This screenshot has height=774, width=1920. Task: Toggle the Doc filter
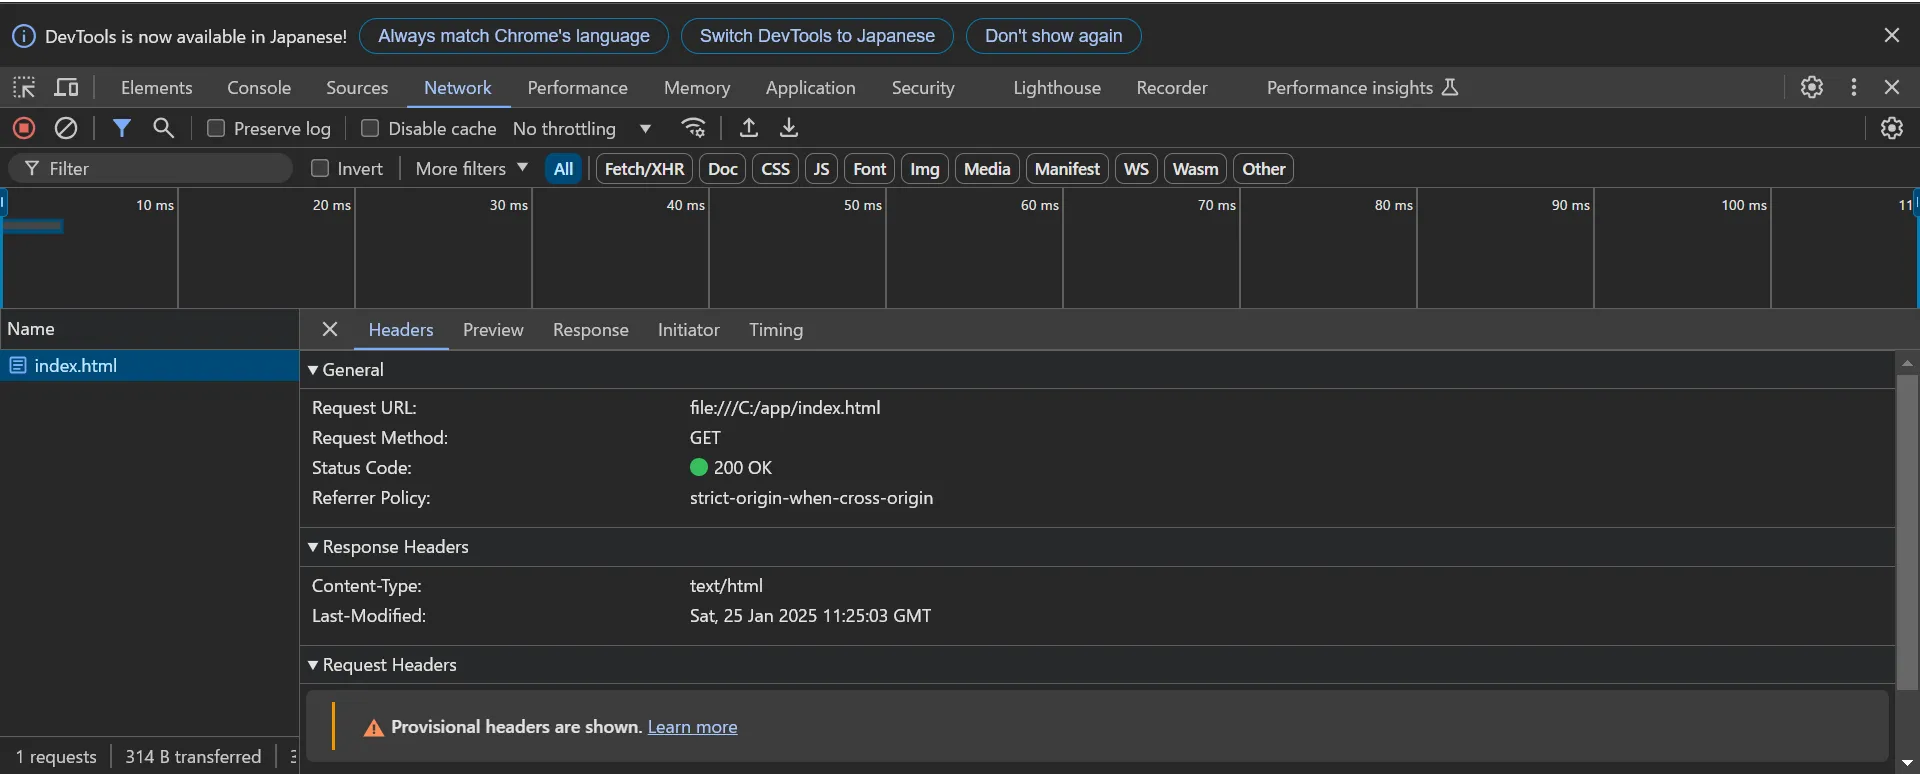[723, 168]
